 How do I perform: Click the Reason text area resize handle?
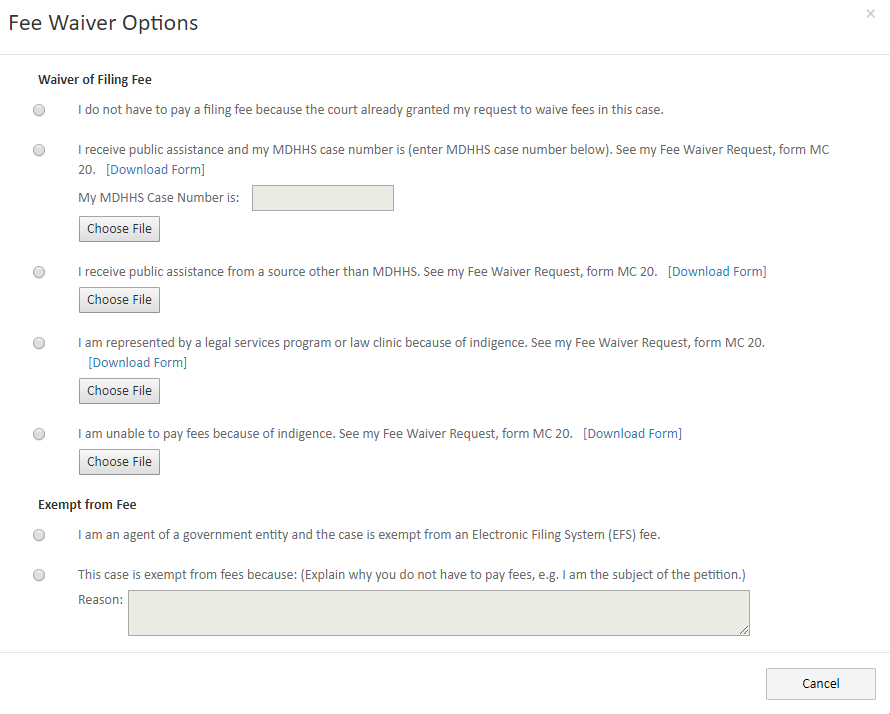744,630
